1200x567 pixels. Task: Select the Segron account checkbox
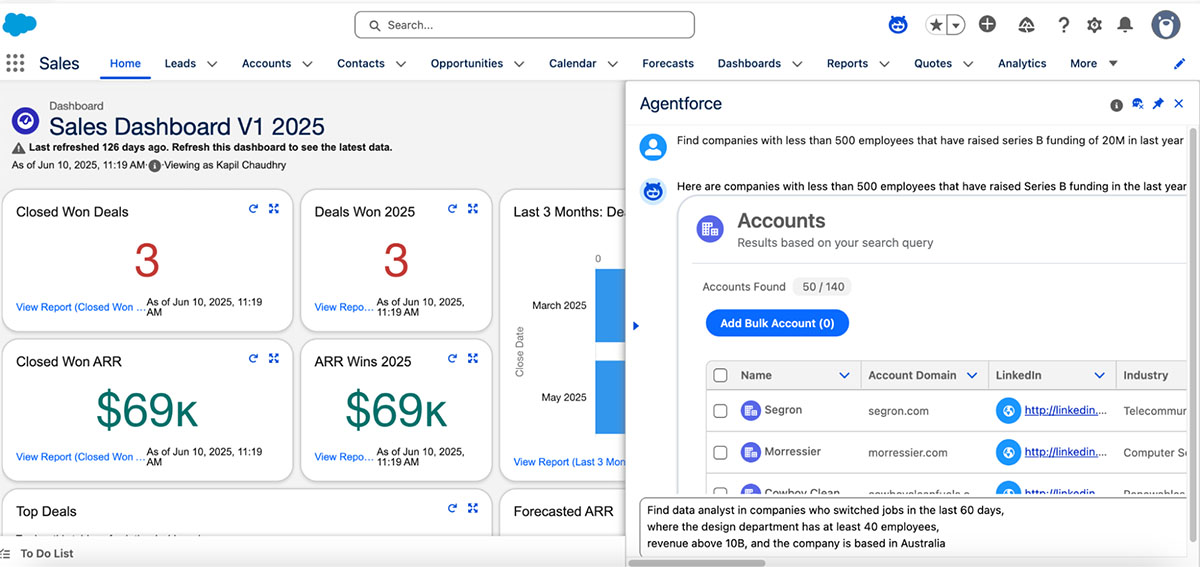click(720, 411)
